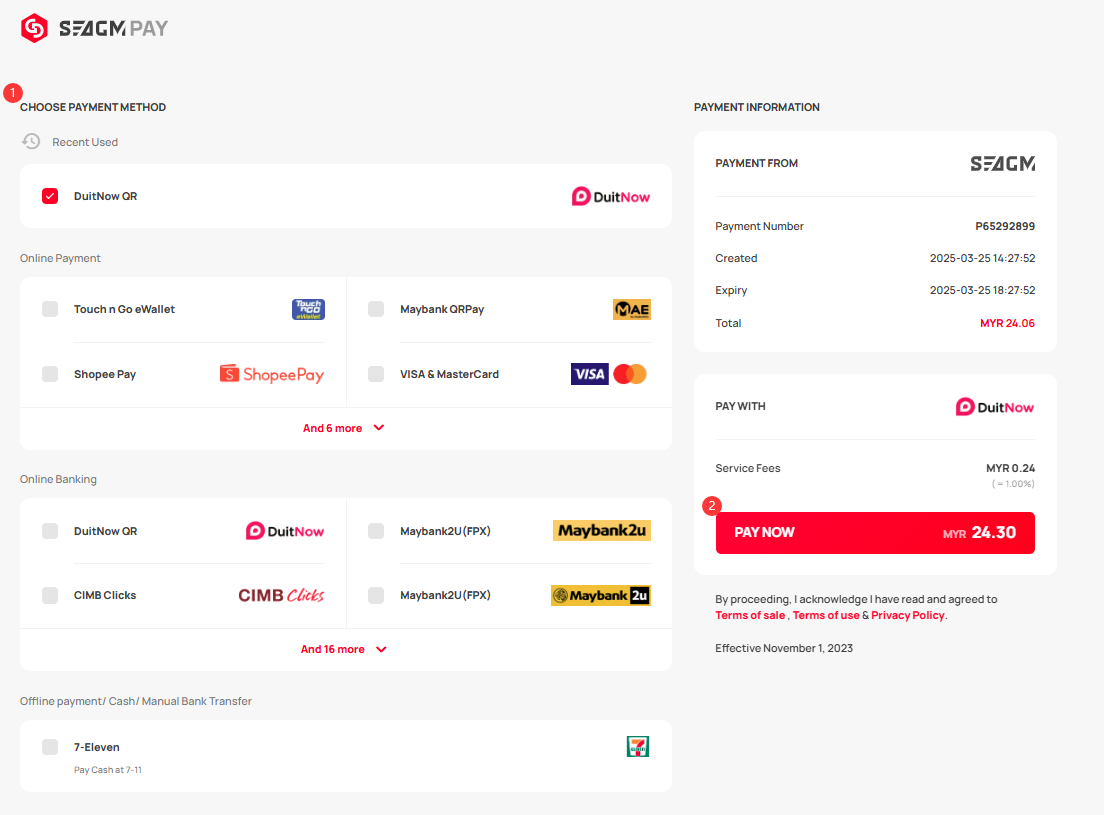Click the DuitNow logo under Online Banking
1104x815 pixels.
[x=284, y=531]
